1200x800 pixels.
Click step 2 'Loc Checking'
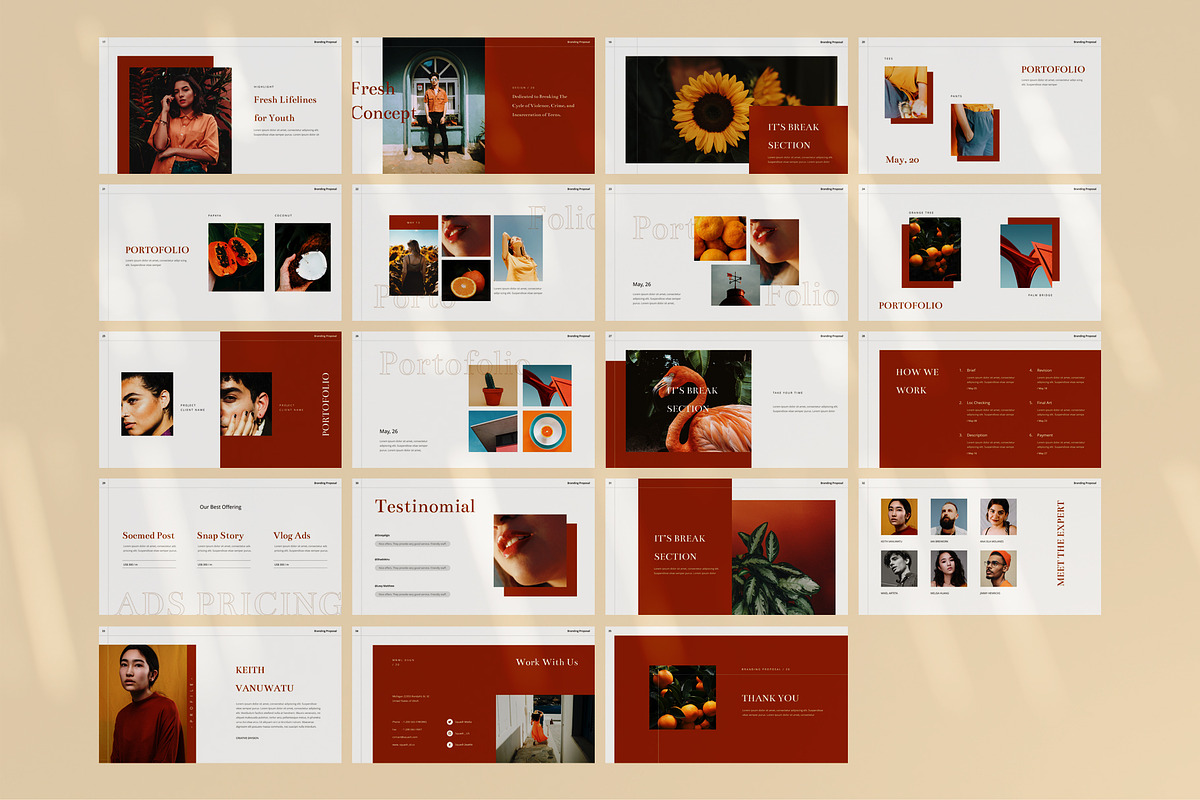tap(976, 403)
